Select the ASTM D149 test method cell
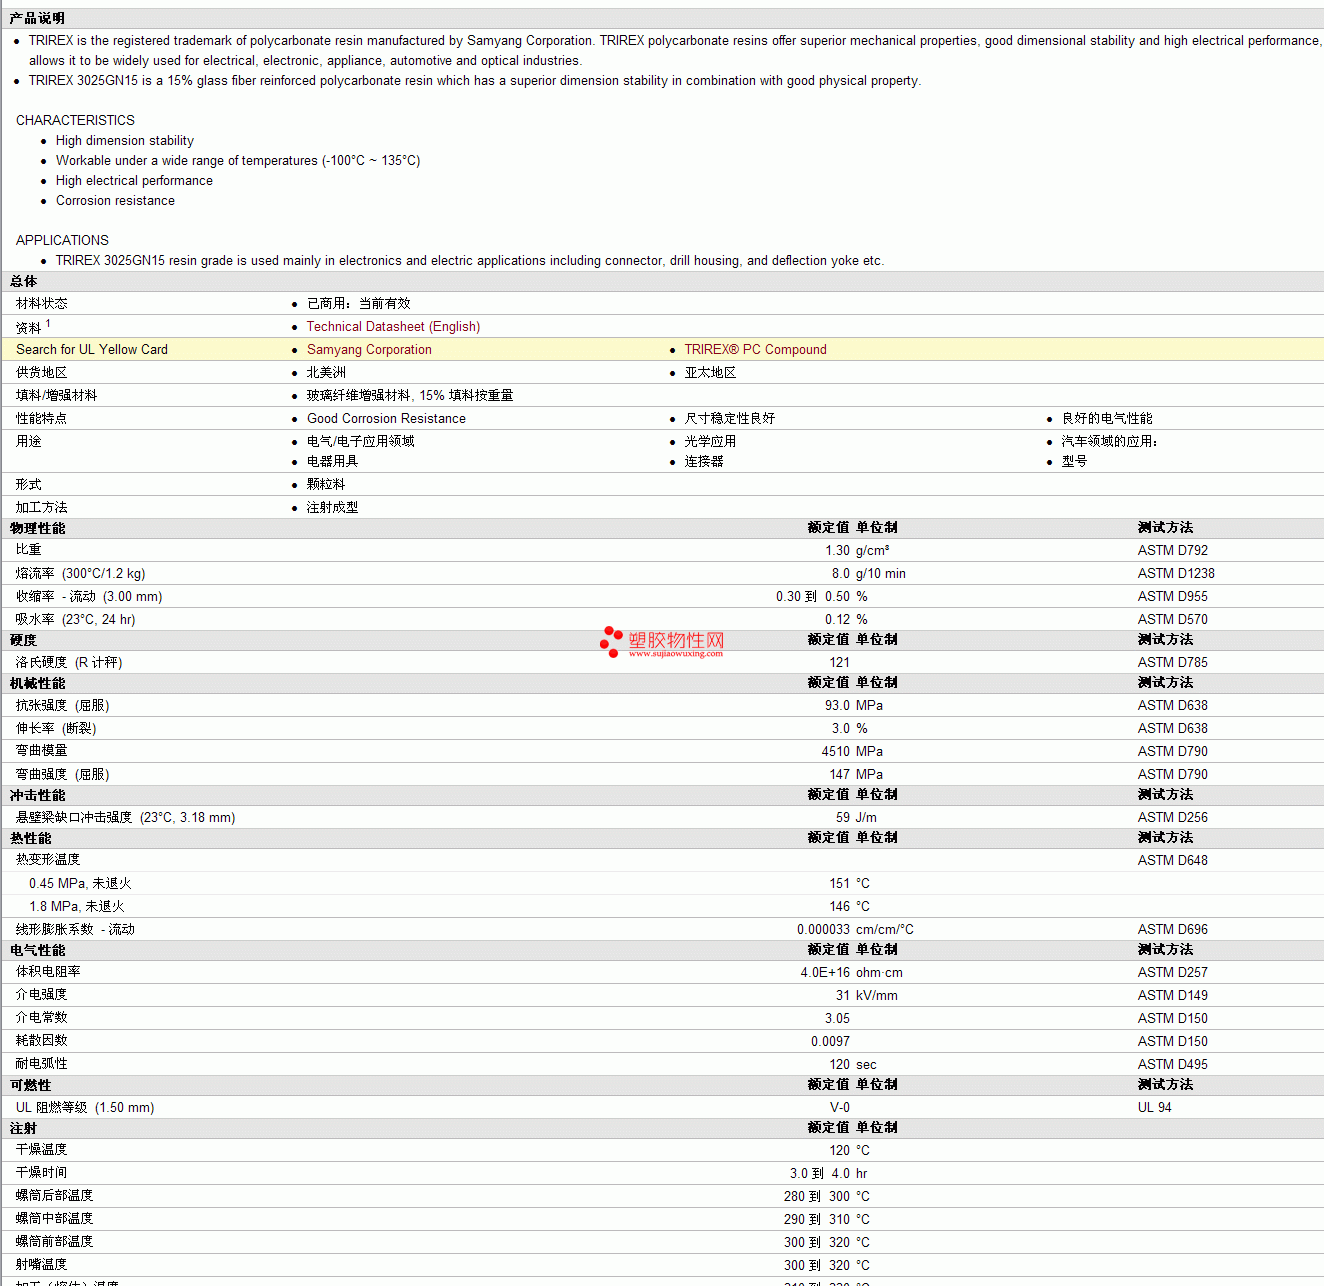 click(1172, 996)
